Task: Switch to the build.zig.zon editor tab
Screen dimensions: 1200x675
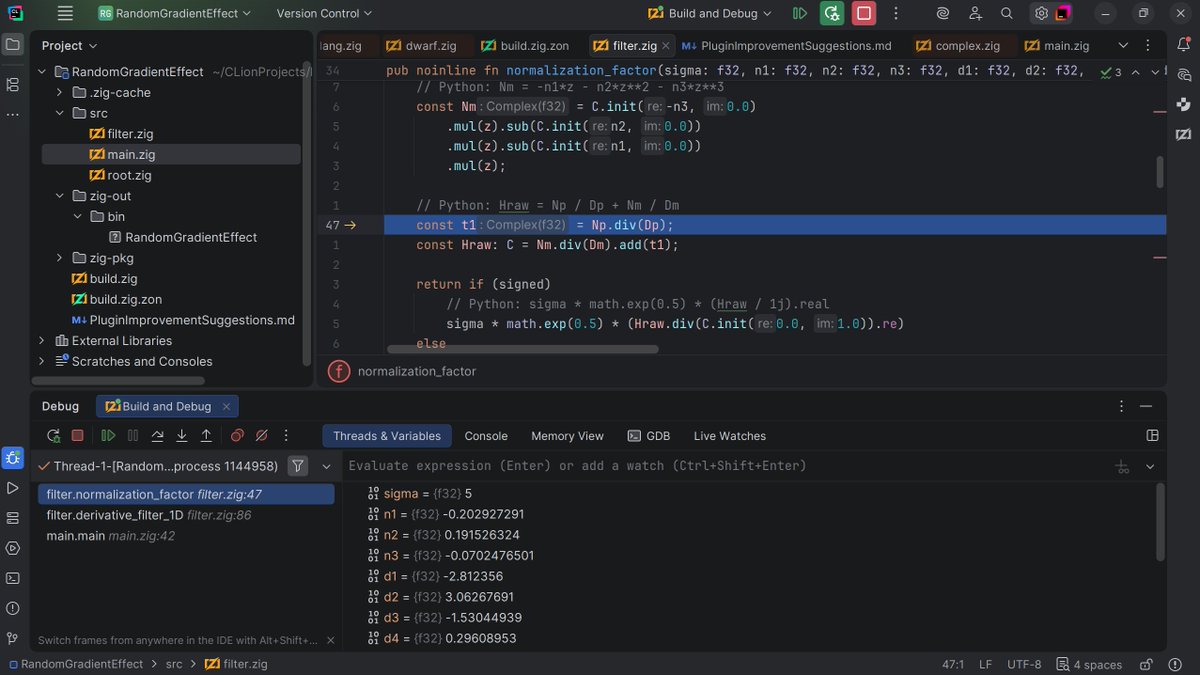Action: [x=527, y=46]
